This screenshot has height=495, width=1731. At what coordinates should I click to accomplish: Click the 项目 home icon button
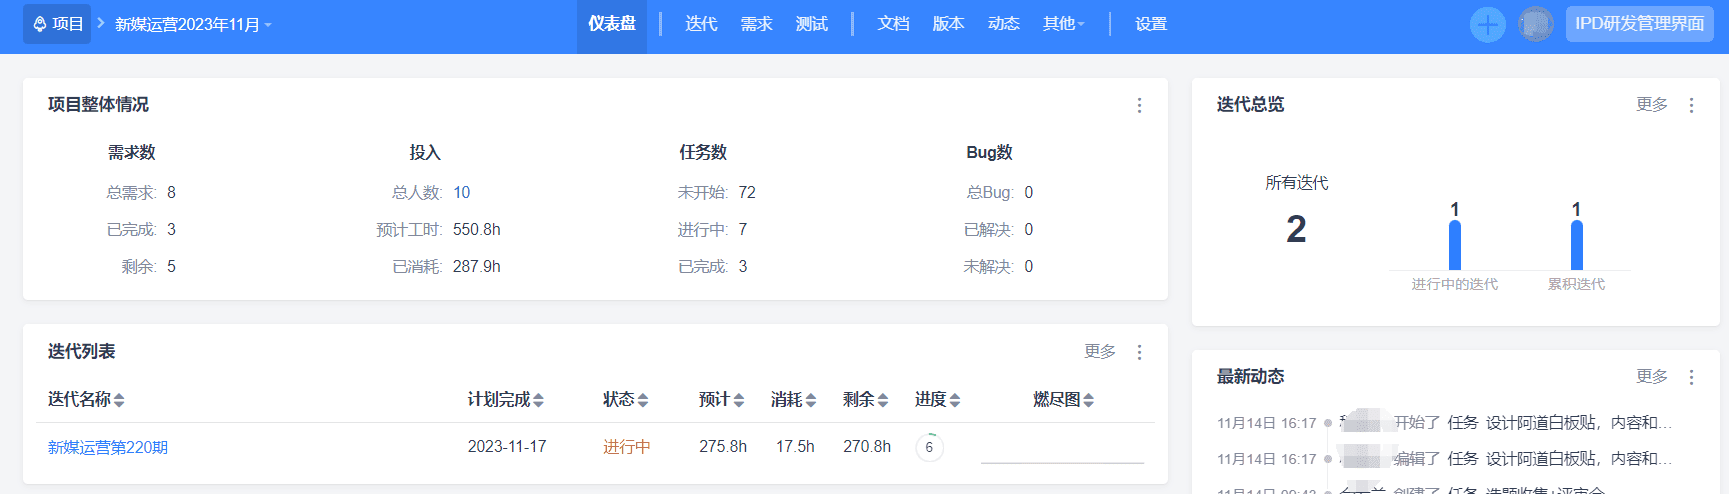click(x=58, y=24)
